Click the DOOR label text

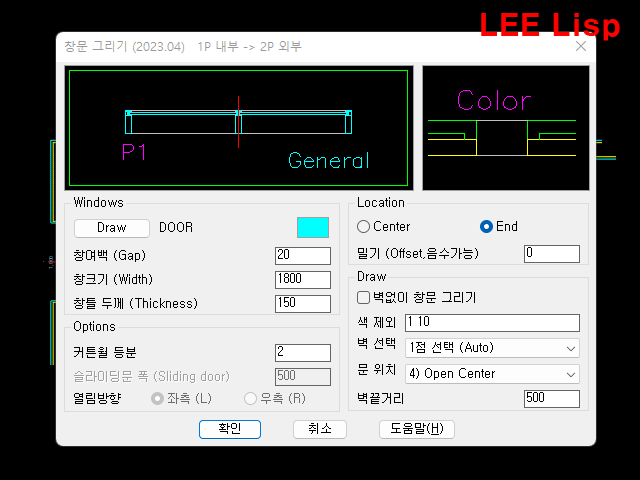176,228
